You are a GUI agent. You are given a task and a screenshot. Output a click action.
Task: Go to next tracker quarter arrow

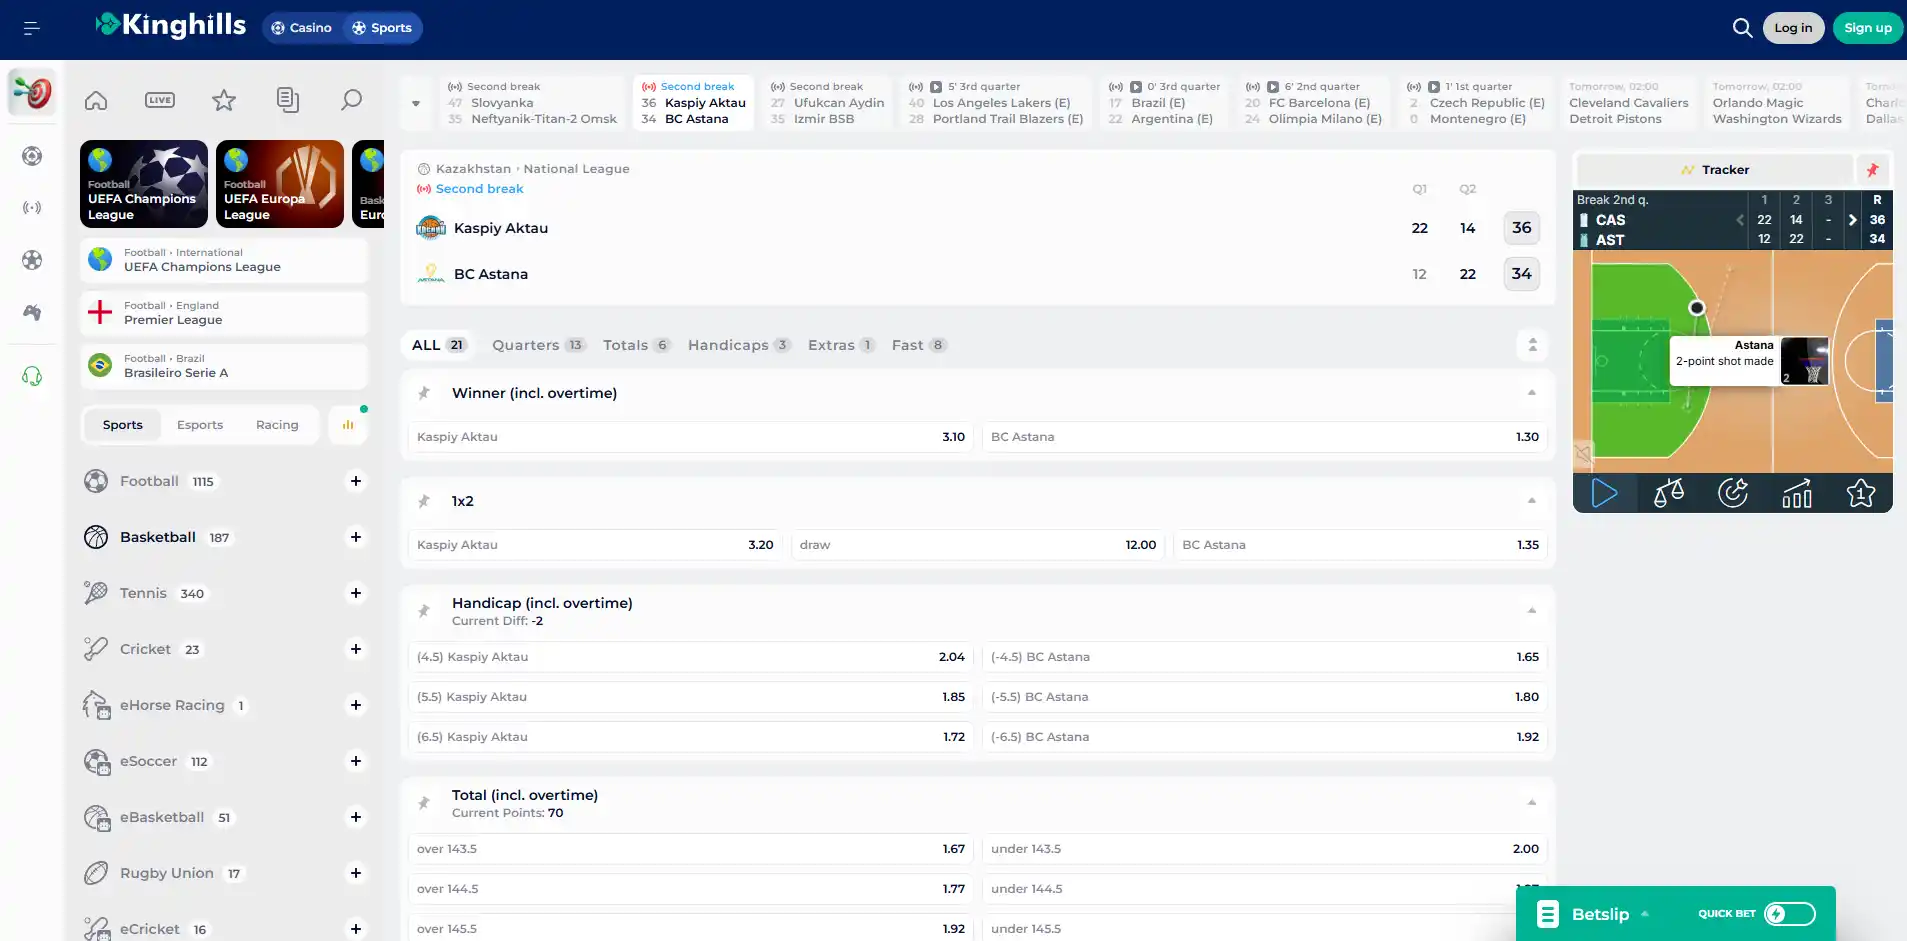(x=1852, y=220)
